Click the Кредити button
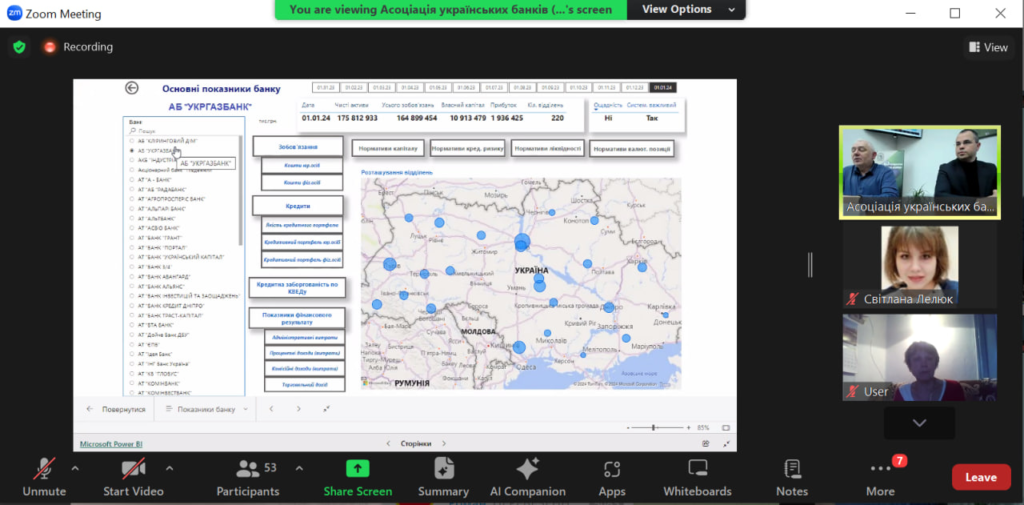Screen dimensions: 1024x505 tap(298, 206)
